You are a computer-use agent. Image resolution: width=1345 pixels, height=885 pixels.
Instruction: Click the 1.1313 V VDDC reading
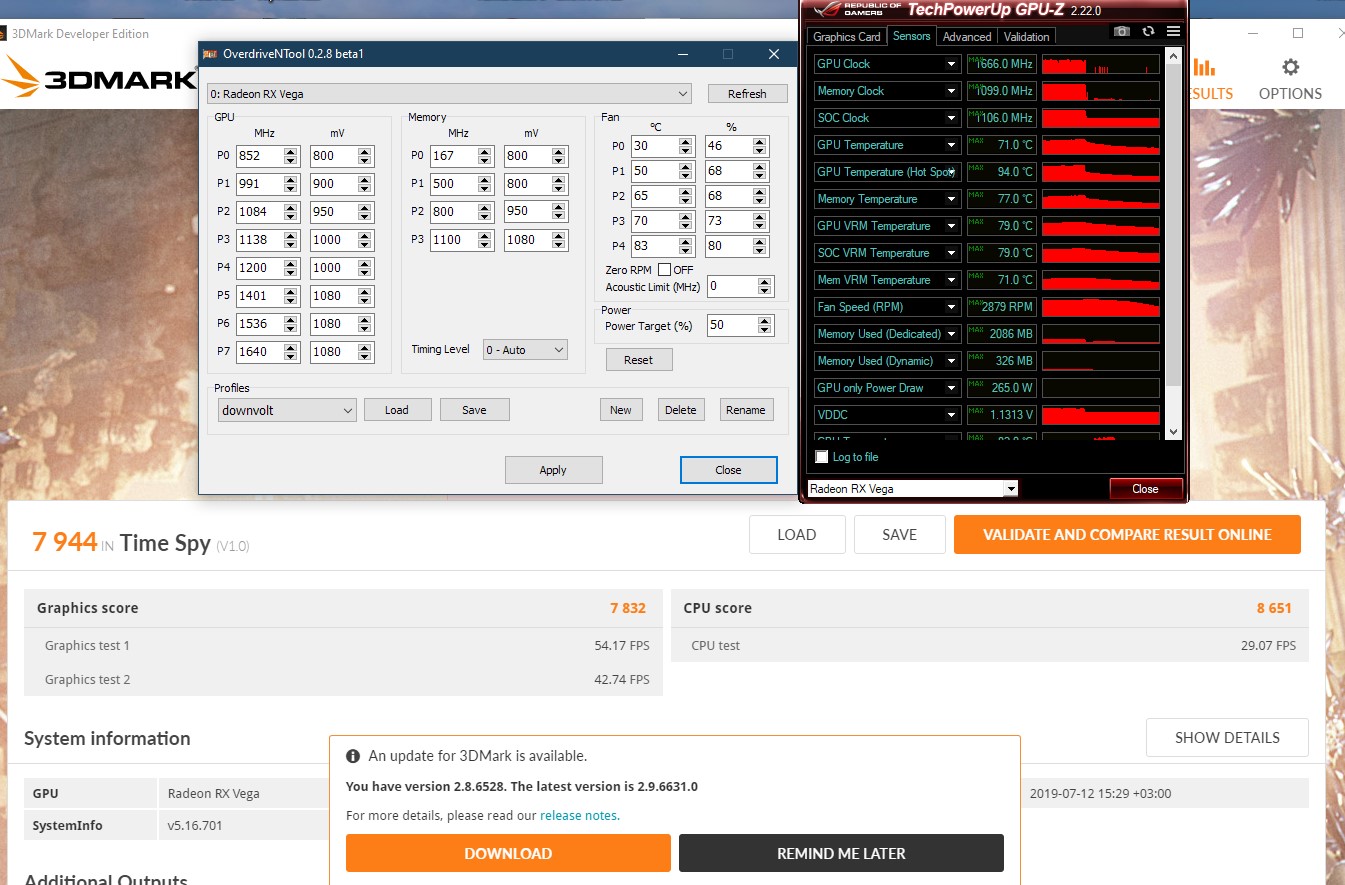click(x=1002, y=415)
